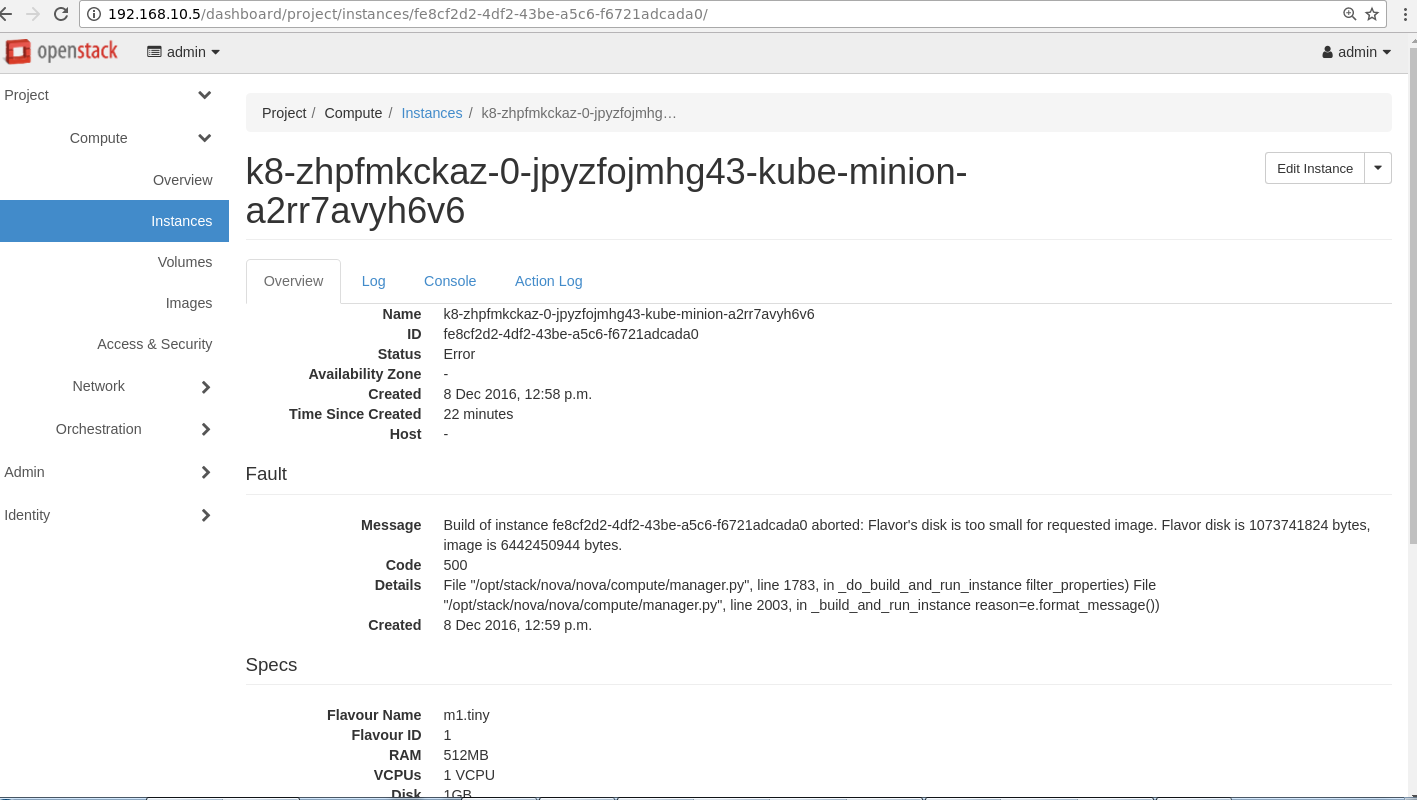Open Volumes in the sidebar
Screen dimensions: 1417x800
[185, 262]
